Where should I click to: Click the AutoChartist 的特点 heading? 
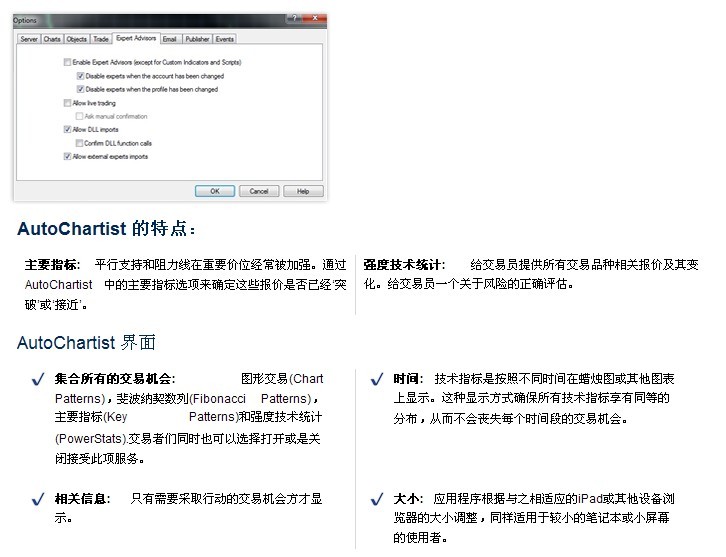click(106, 229)
